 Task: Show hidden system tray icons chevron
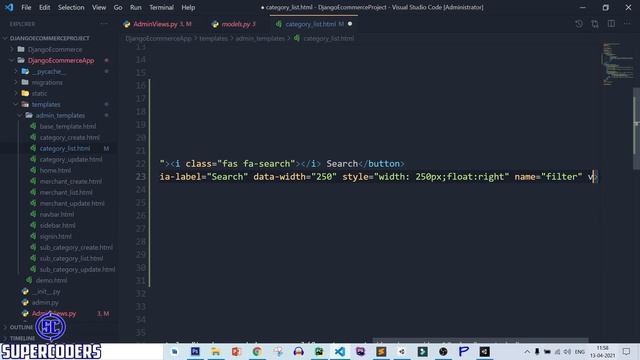[x=527, y=351]
